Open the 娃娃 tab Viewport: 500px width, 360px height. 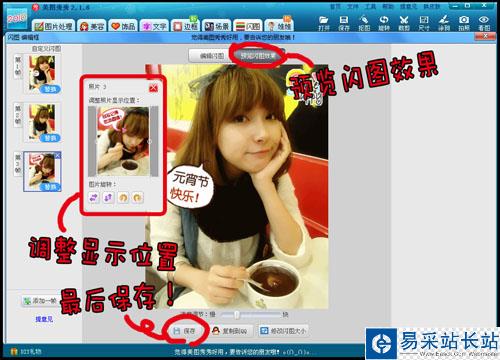tap(279, 26)
